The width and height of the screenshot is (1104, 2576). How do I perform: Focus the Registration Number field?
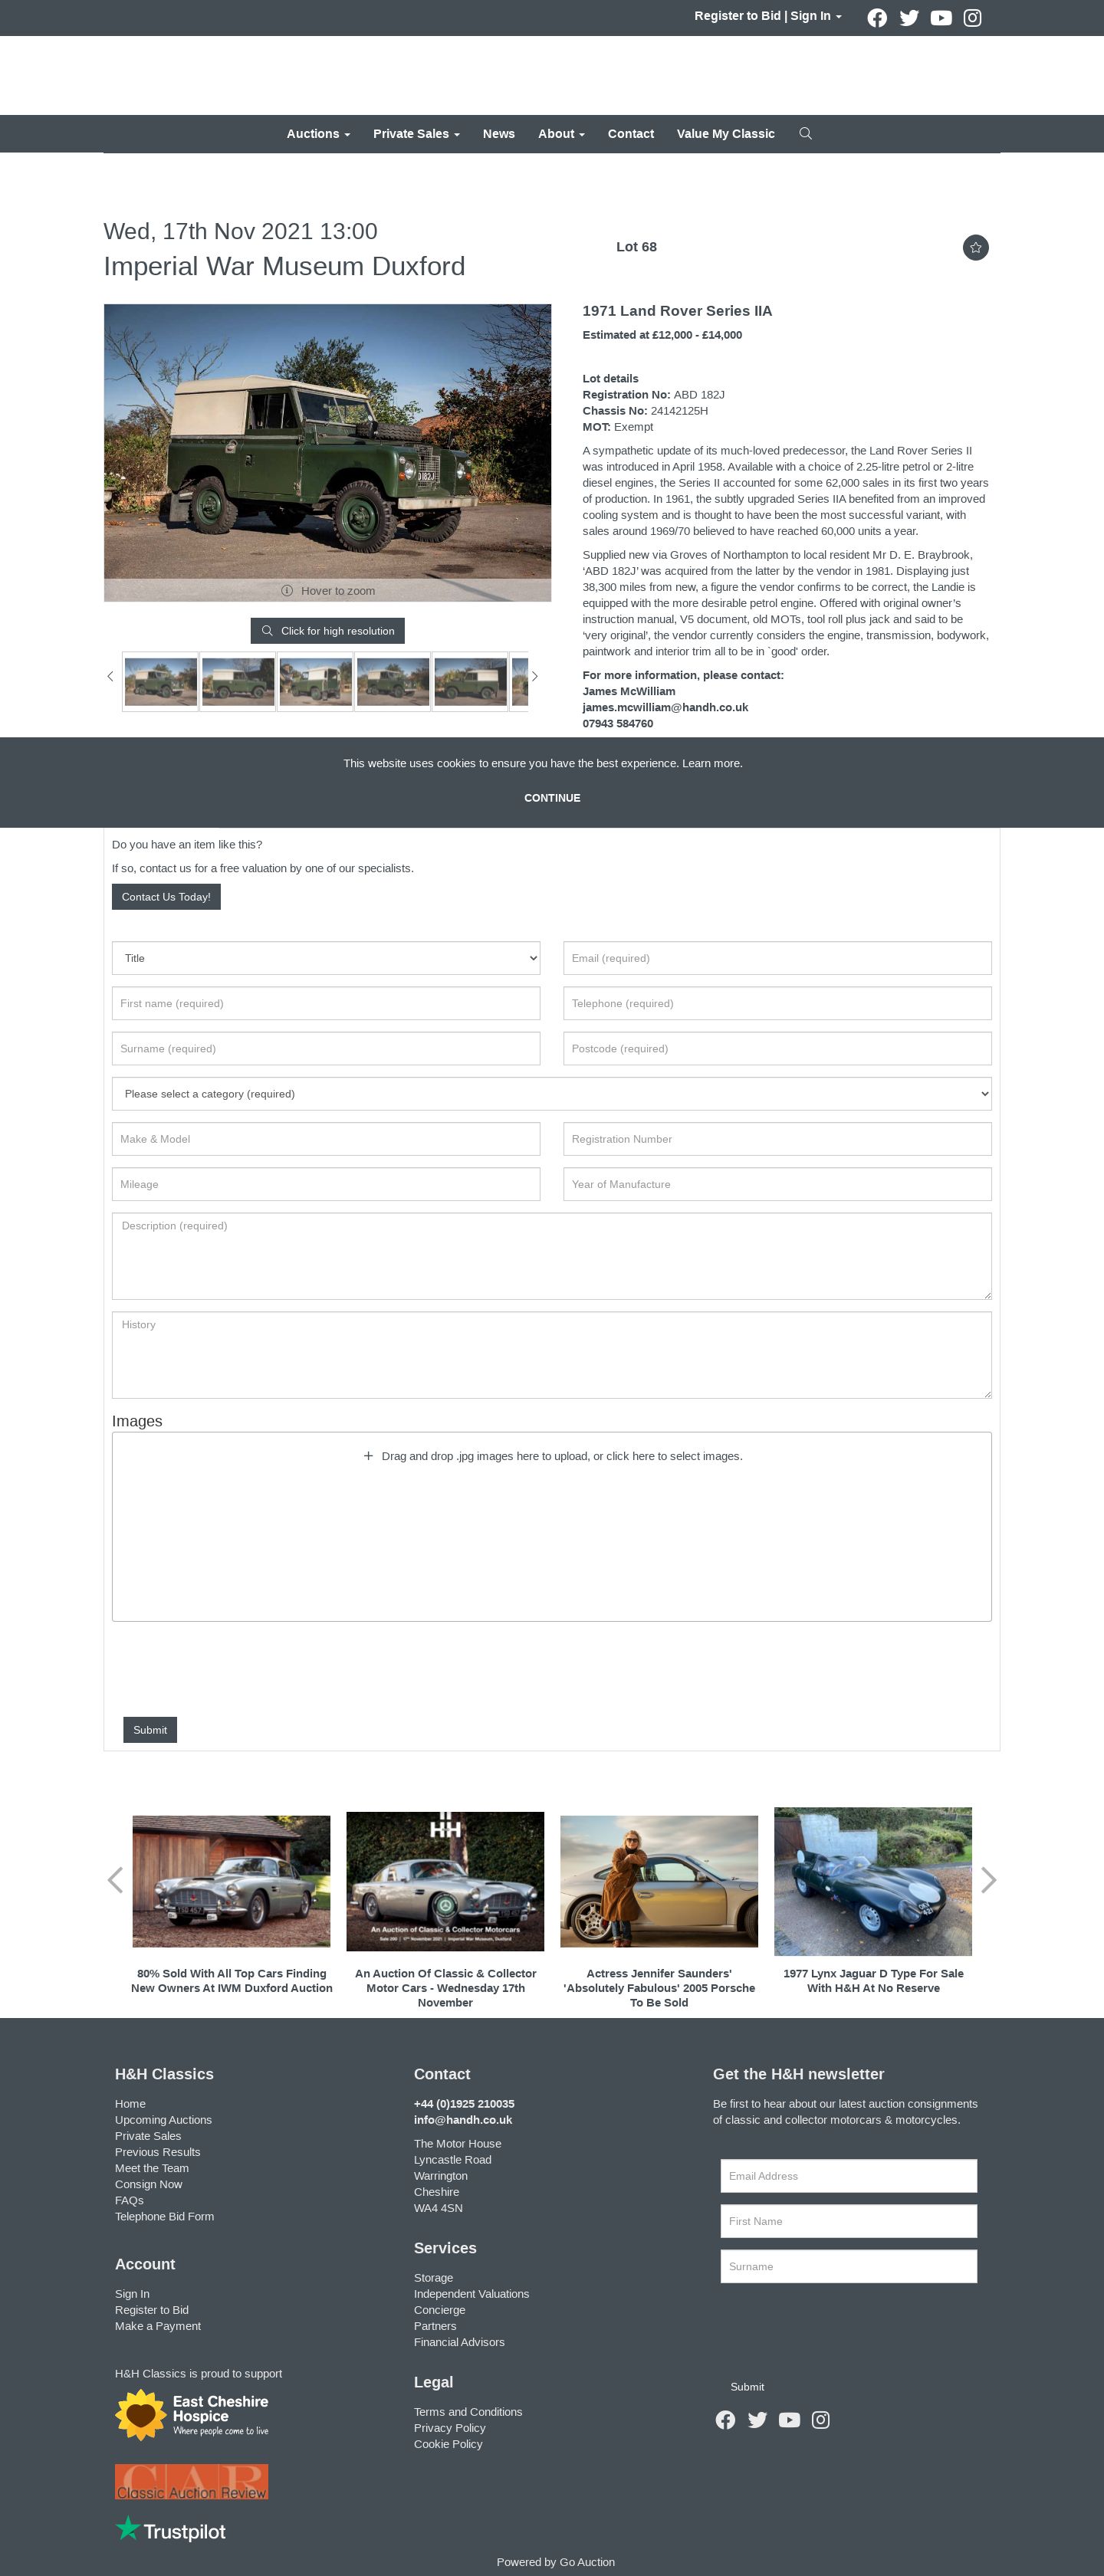coord(777,1139)
